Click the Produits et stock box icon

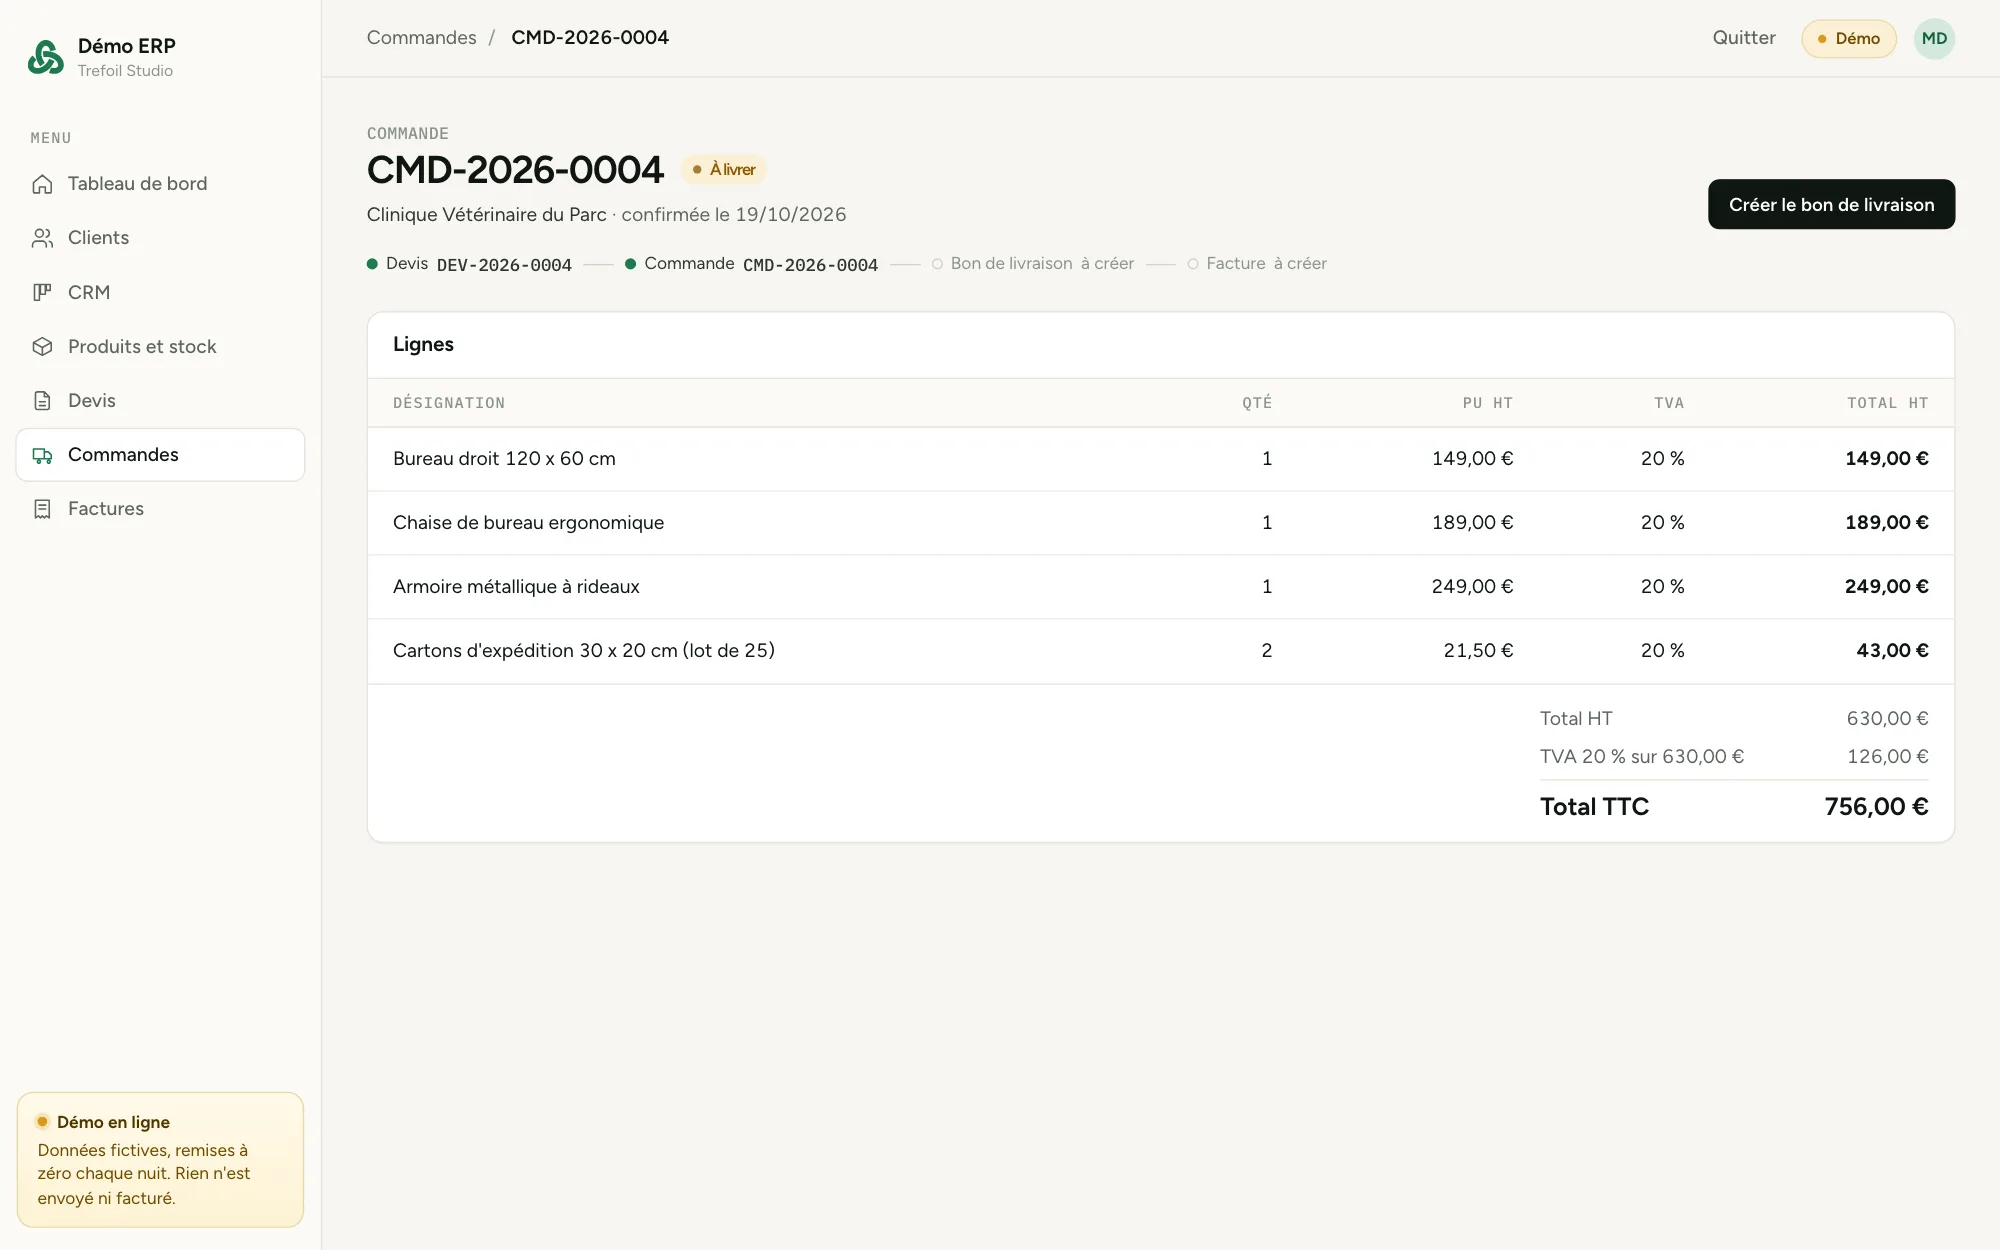coord(42,347)
